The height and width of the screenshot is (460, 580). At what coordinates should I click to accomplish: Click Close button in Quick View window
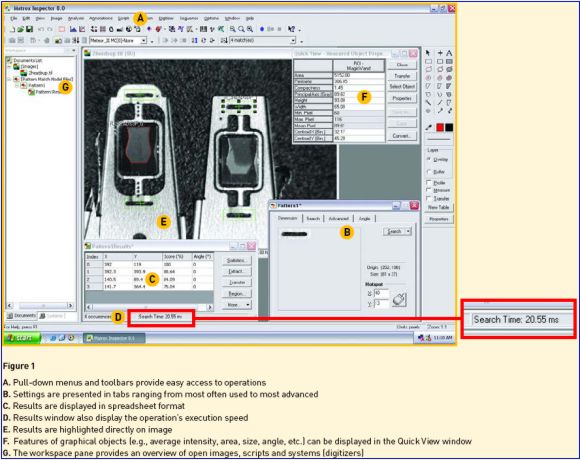point(402,65)
